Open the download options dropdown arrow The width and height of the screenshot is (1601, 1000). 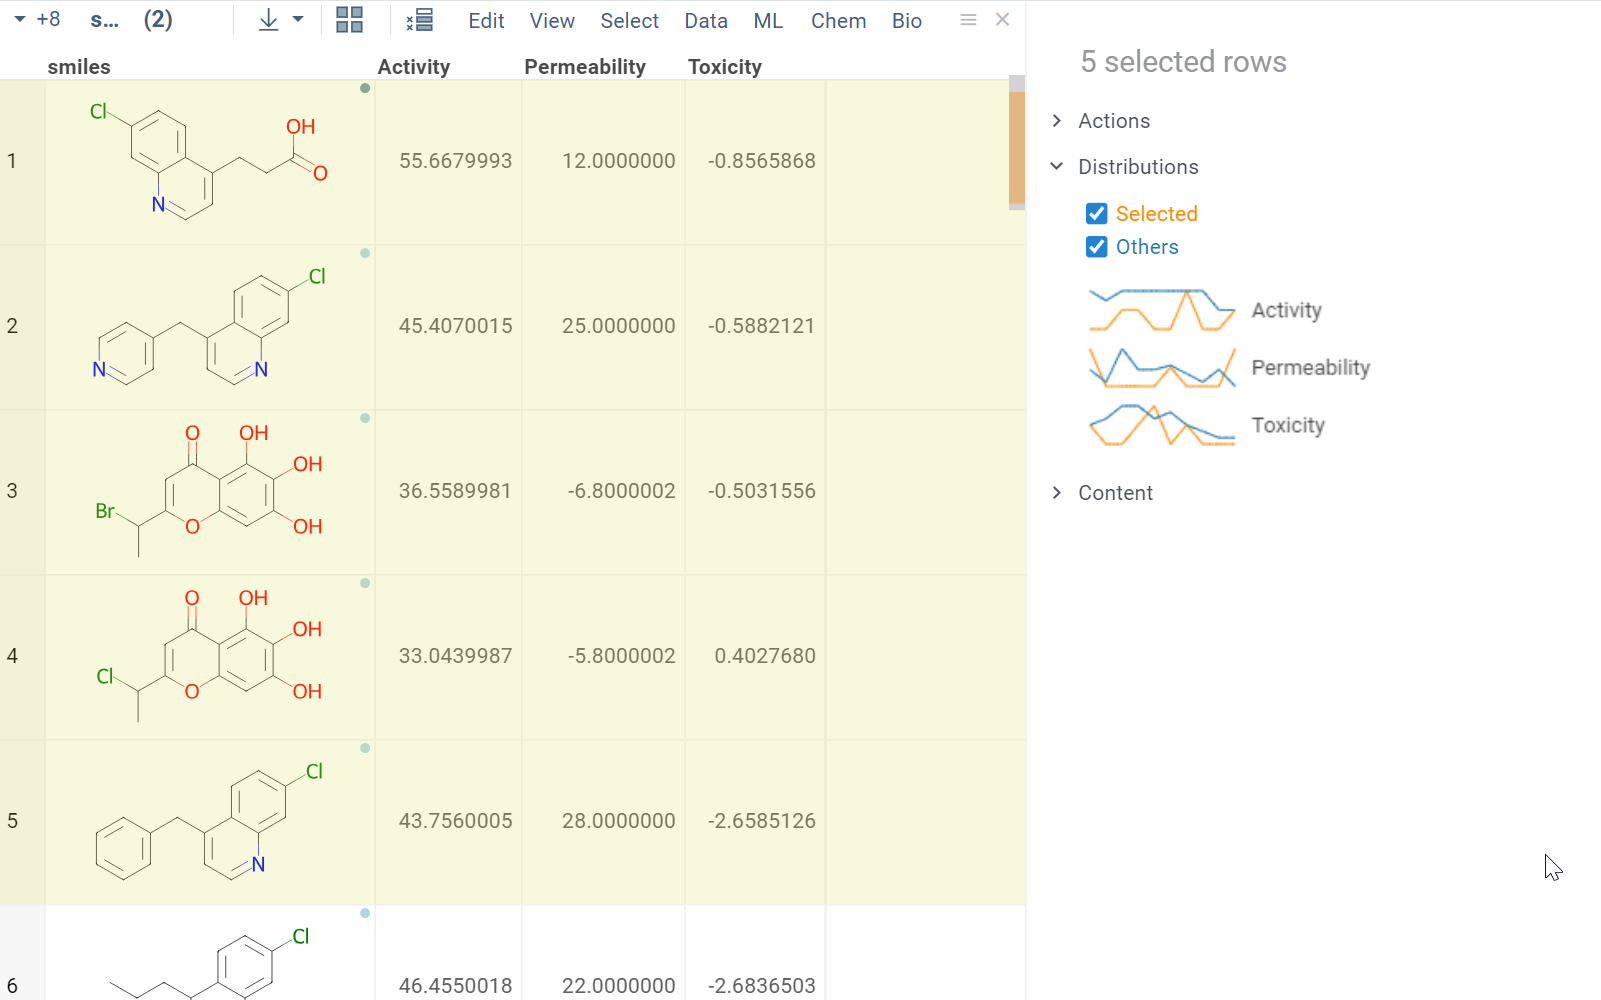pos(298,20)
